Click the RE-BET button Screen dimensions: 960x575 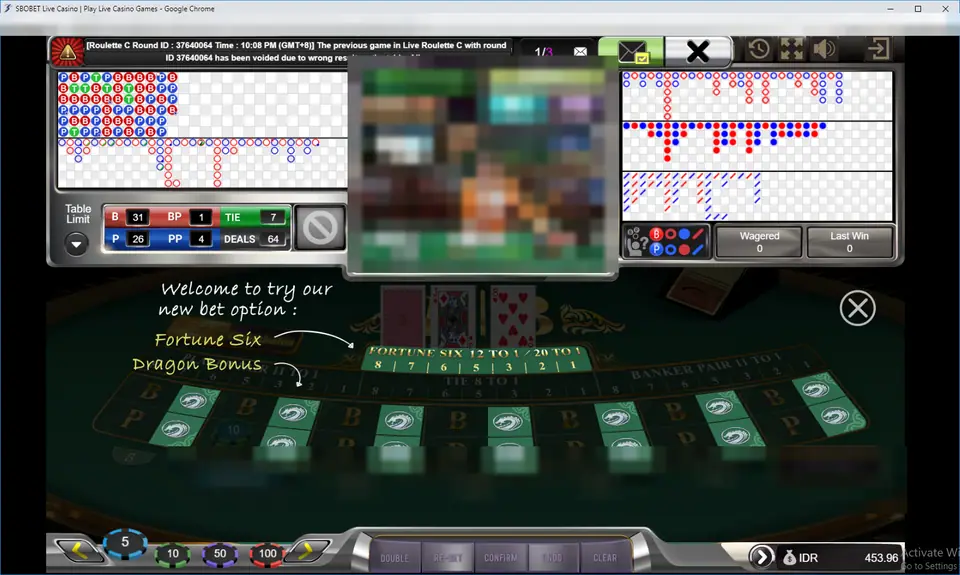point(448,558)
